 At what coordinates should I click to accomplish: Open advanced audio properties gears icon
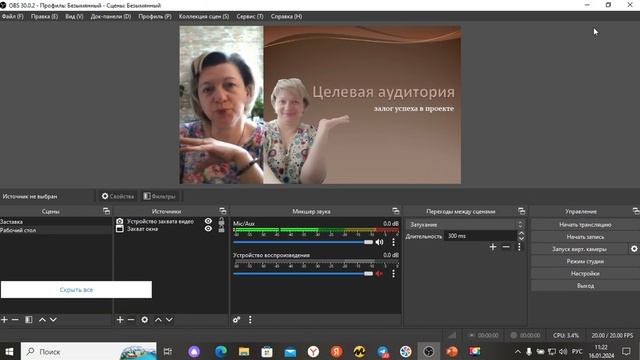click(237, 320)
